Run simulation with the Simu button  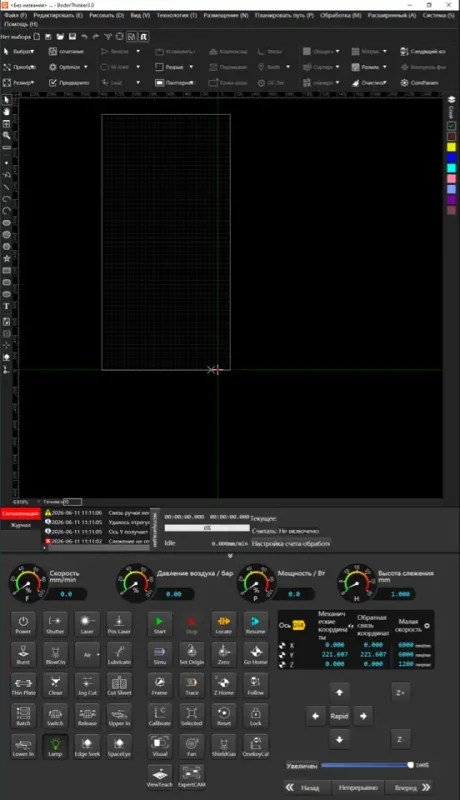pyautogui.click(x=160, y=655)
